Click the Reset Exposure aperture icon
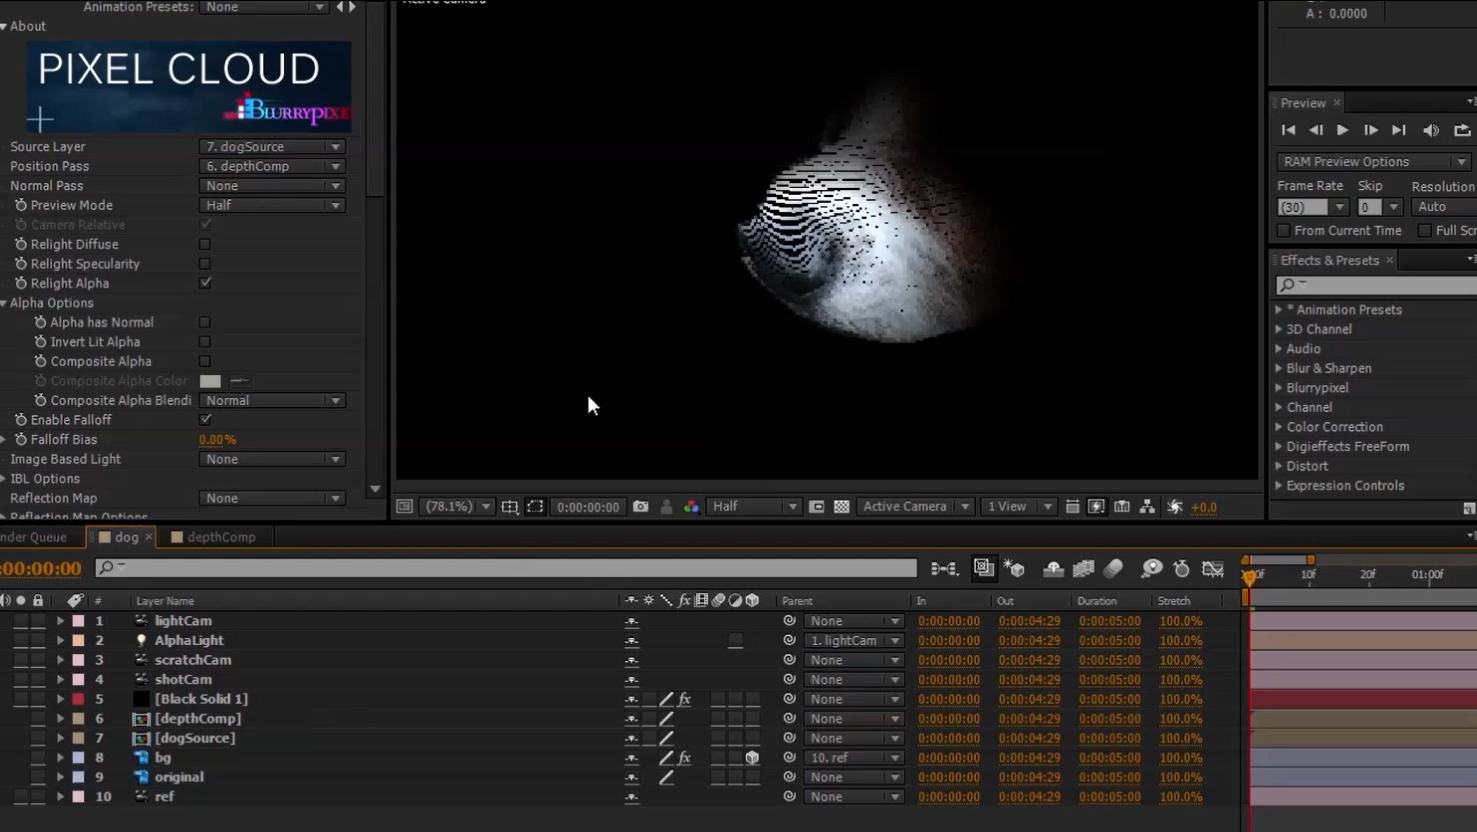The width and height of the screenshot is (1477, 832). click(1175, 507)
